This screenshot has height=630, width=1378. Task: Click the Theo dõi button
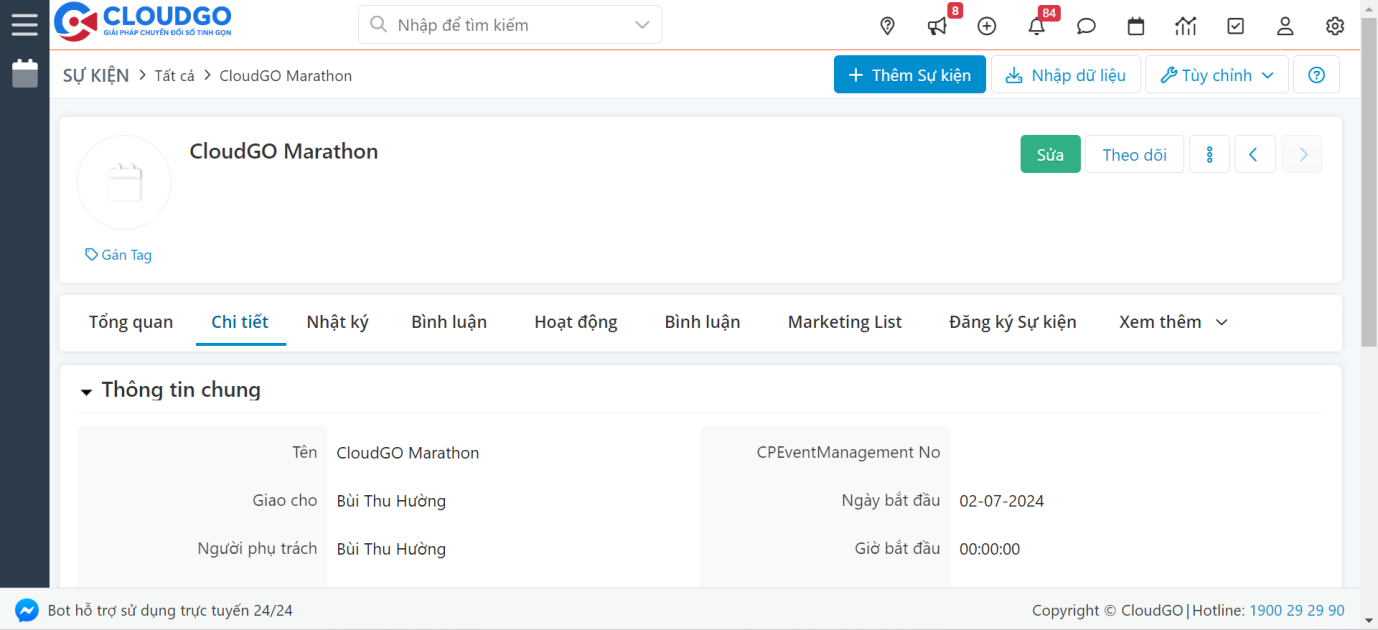point(1134,154)
